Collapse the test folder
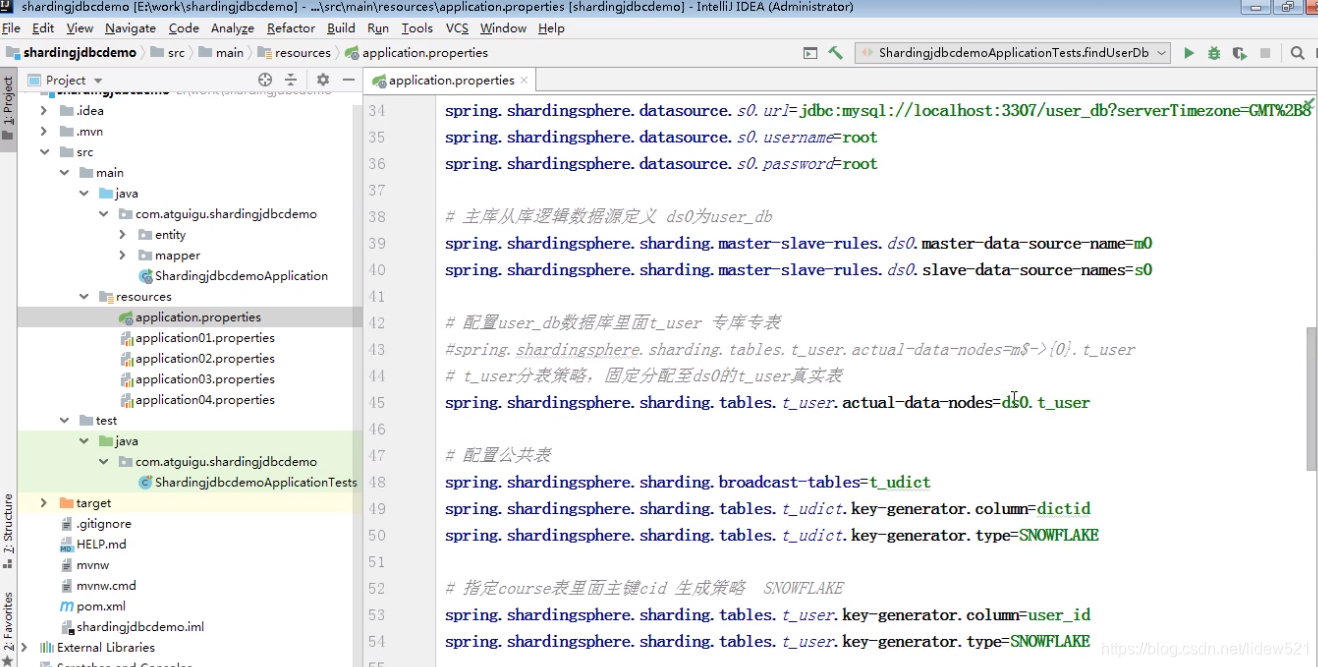Screen dimensions: 1318x667 point(65,421)
